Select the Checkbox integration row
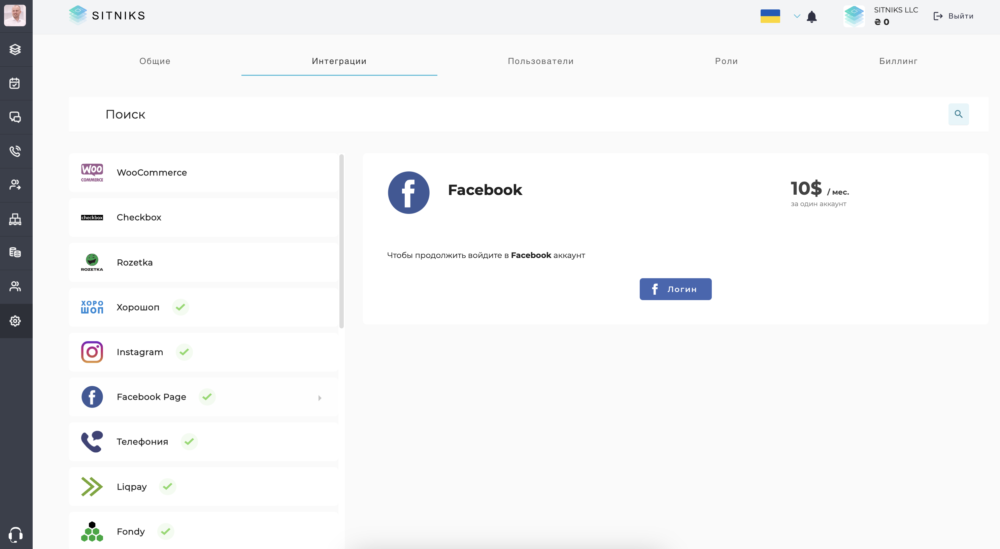This screenshot has width=1000, height=549. coord(203,217)
